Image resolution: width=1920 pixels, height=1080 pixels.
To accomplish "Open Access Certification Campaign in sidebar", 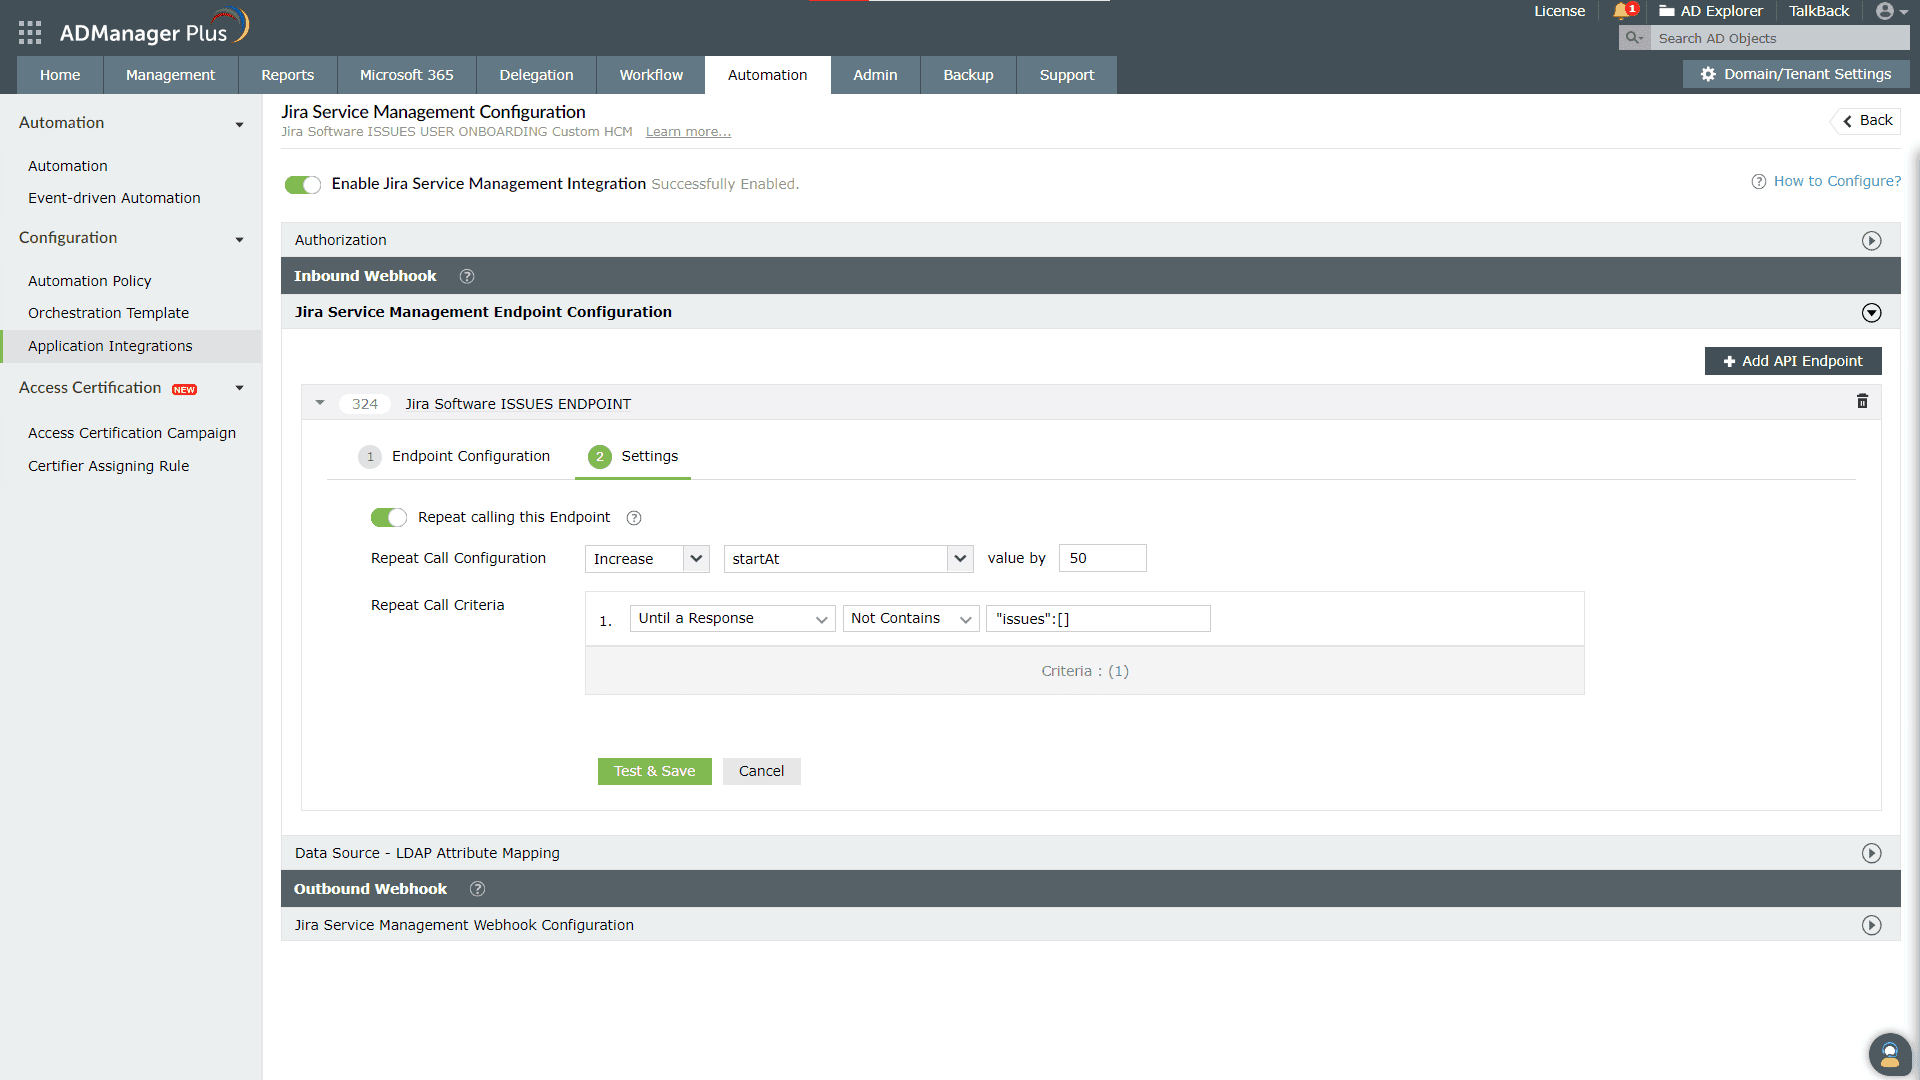I will pyautogui.click(x=132, y=433).
